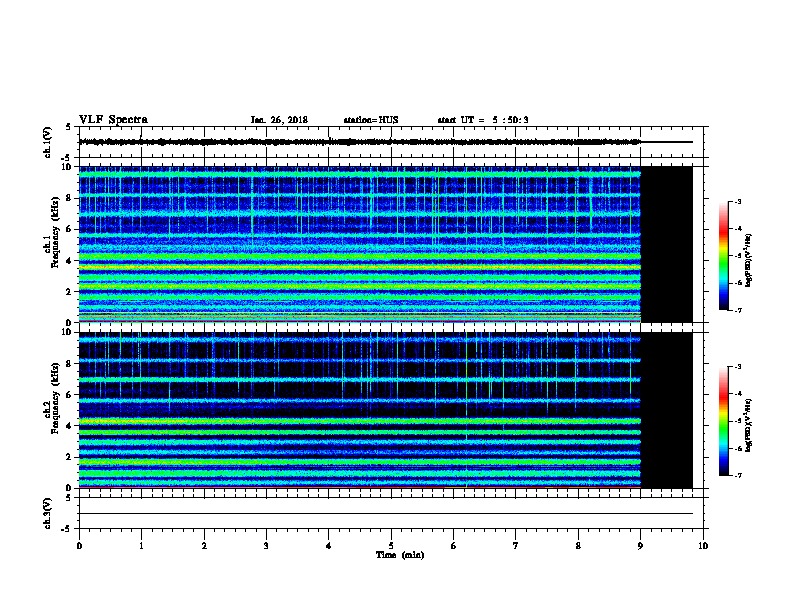Screen dimensions: 792x612
Task: Click time axis tick label "1"
Action: coord(141,546)
